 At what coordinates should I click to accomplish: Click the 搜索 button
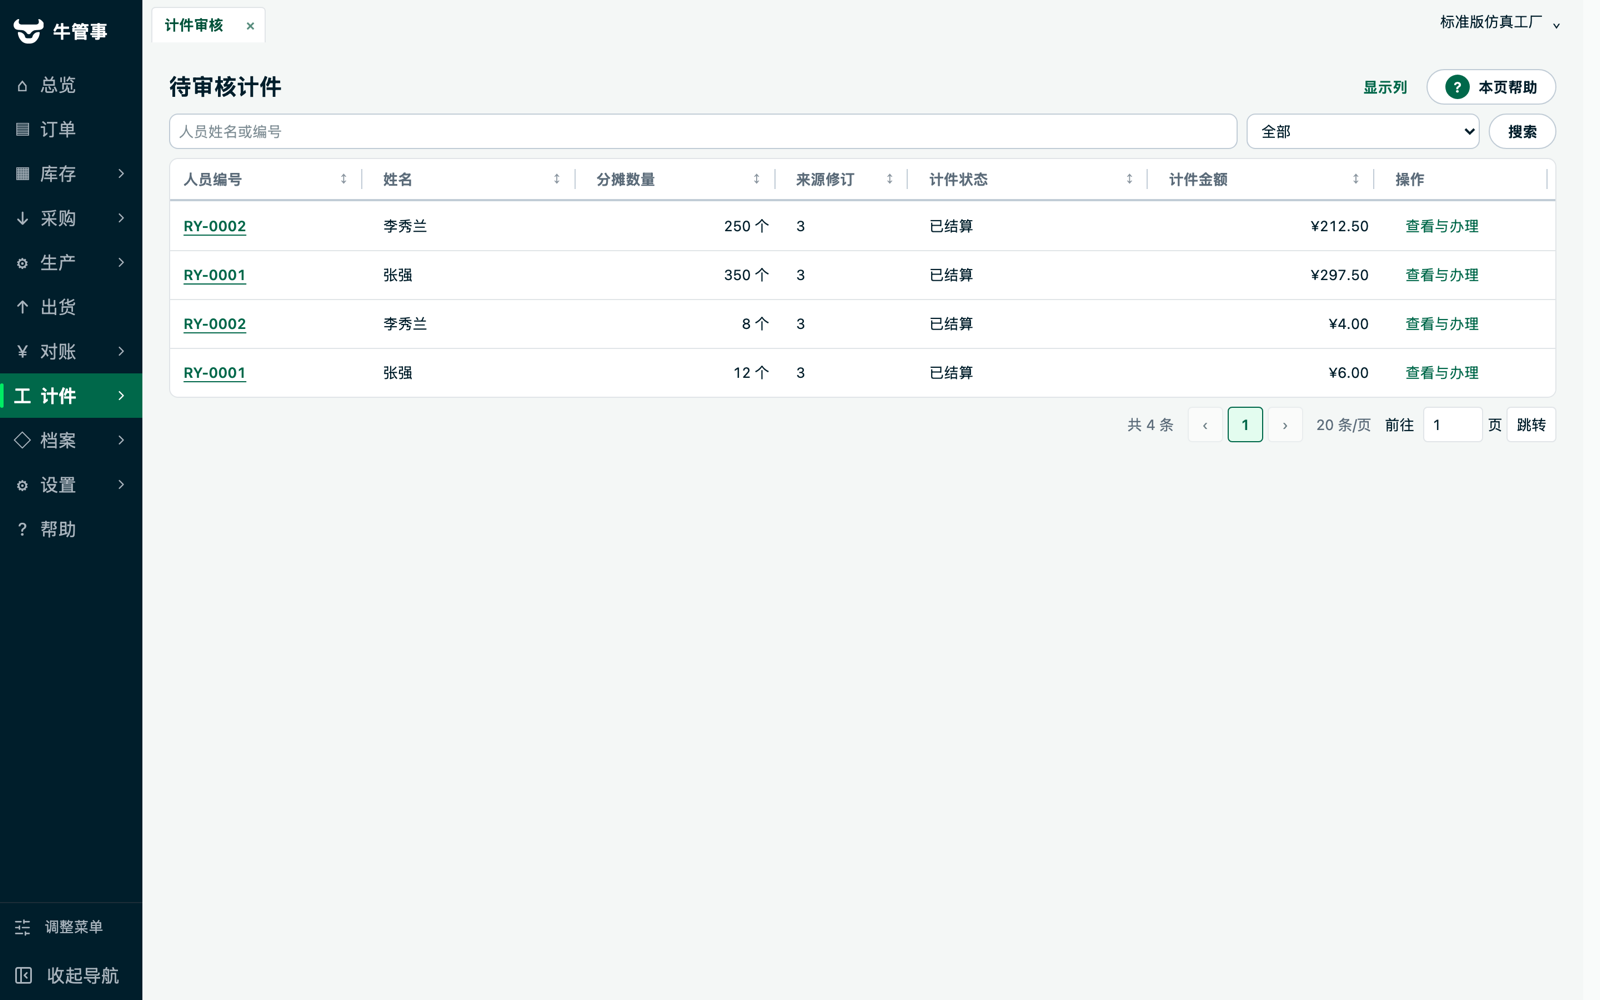click(1522, 131)
